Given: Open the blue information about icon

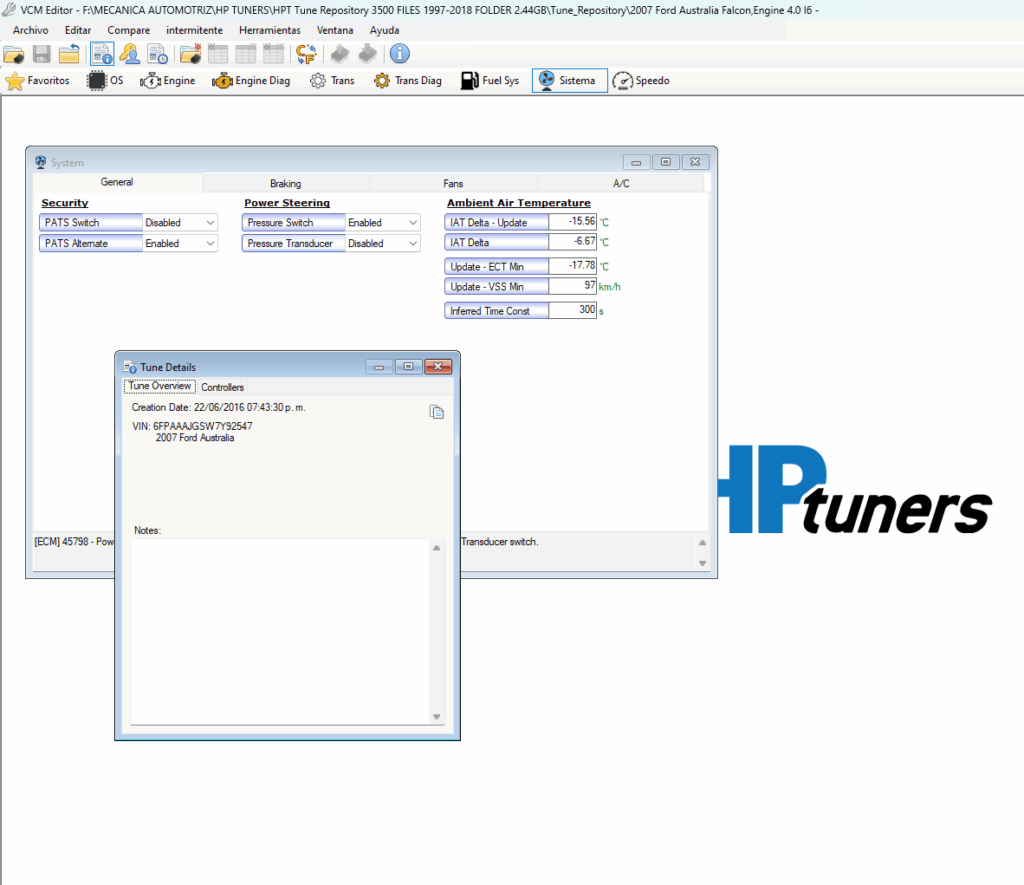Looking at the screenshot, I should pos(400,54).
